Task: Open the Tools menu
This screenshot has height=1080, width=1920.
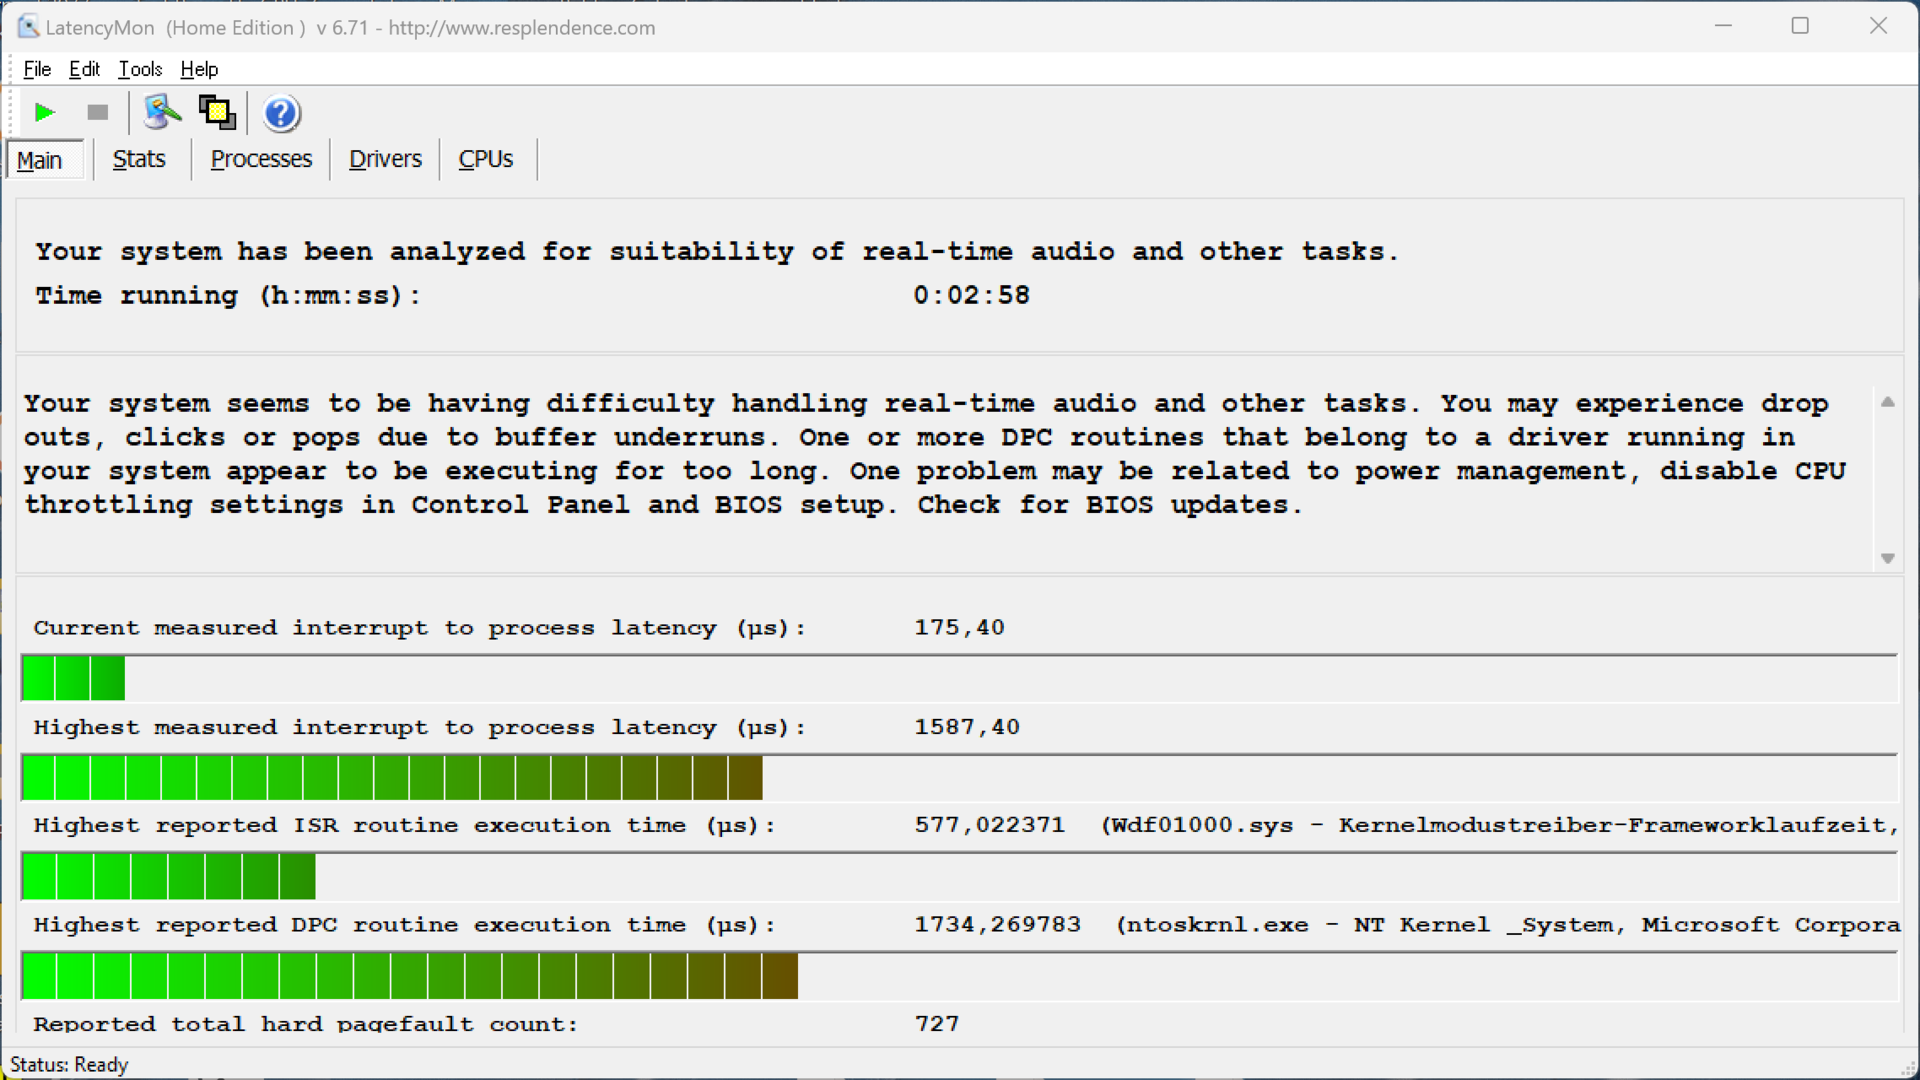Action: (x=140, y=69)
